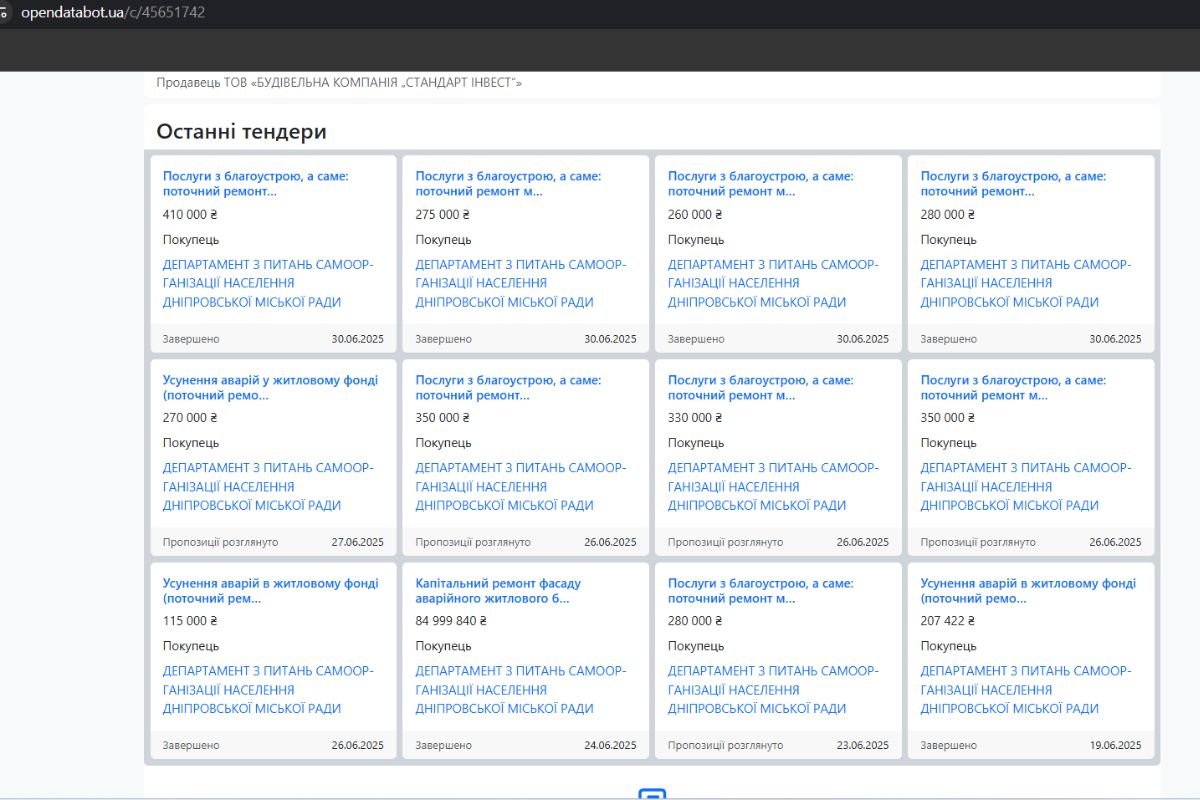The width and height of the screenshot is (1200, 800).
Task: Open buyer department in 270 000 ₴ card
Action: [268, 486]
